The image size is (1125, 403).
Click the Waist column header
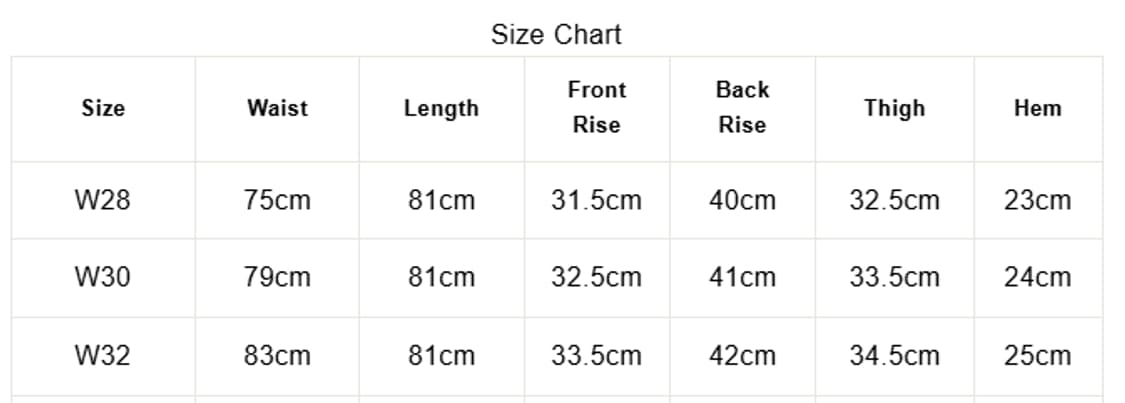click(x=277, y=108)
